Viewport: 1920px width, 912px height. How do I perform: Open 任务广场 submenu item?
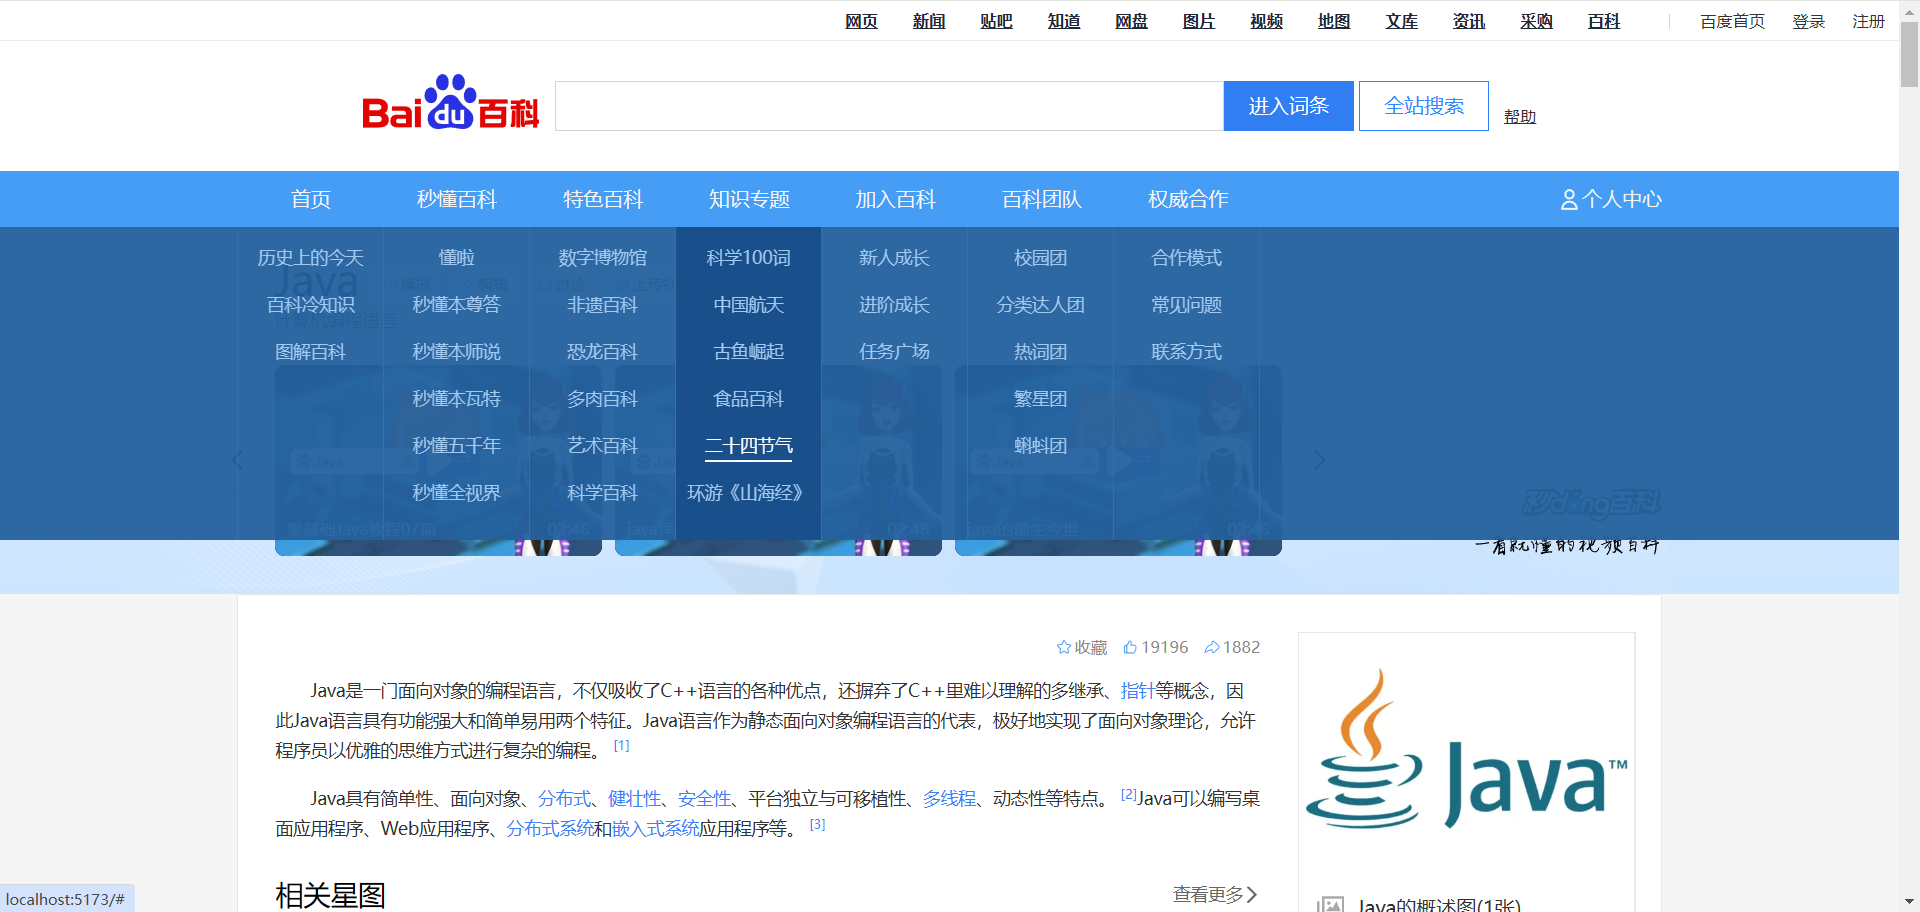(895, 352)
